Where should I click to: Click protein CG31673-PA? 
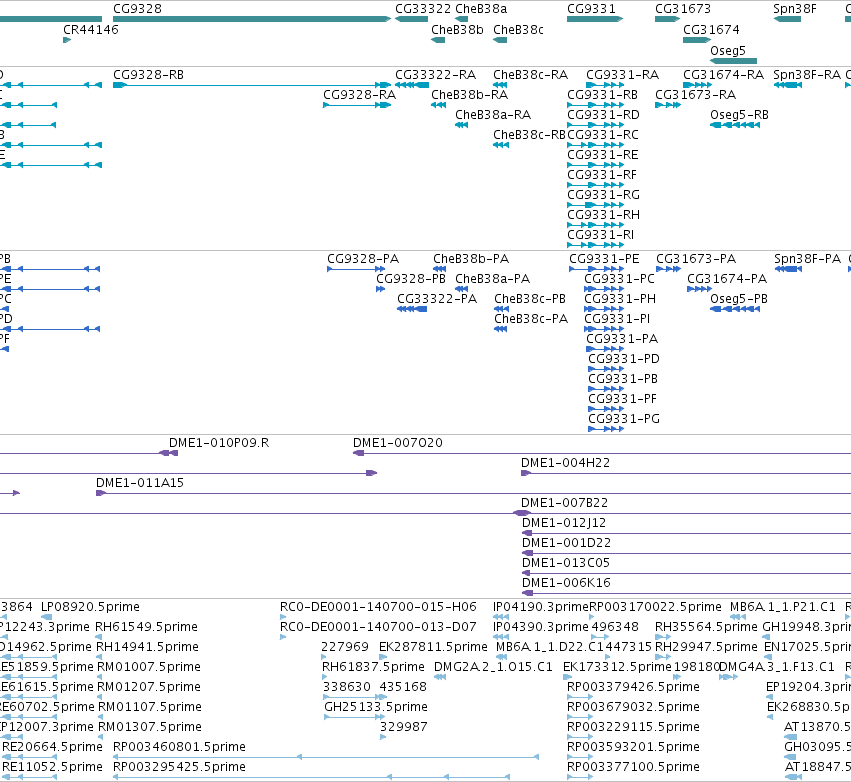coord(668,269)
